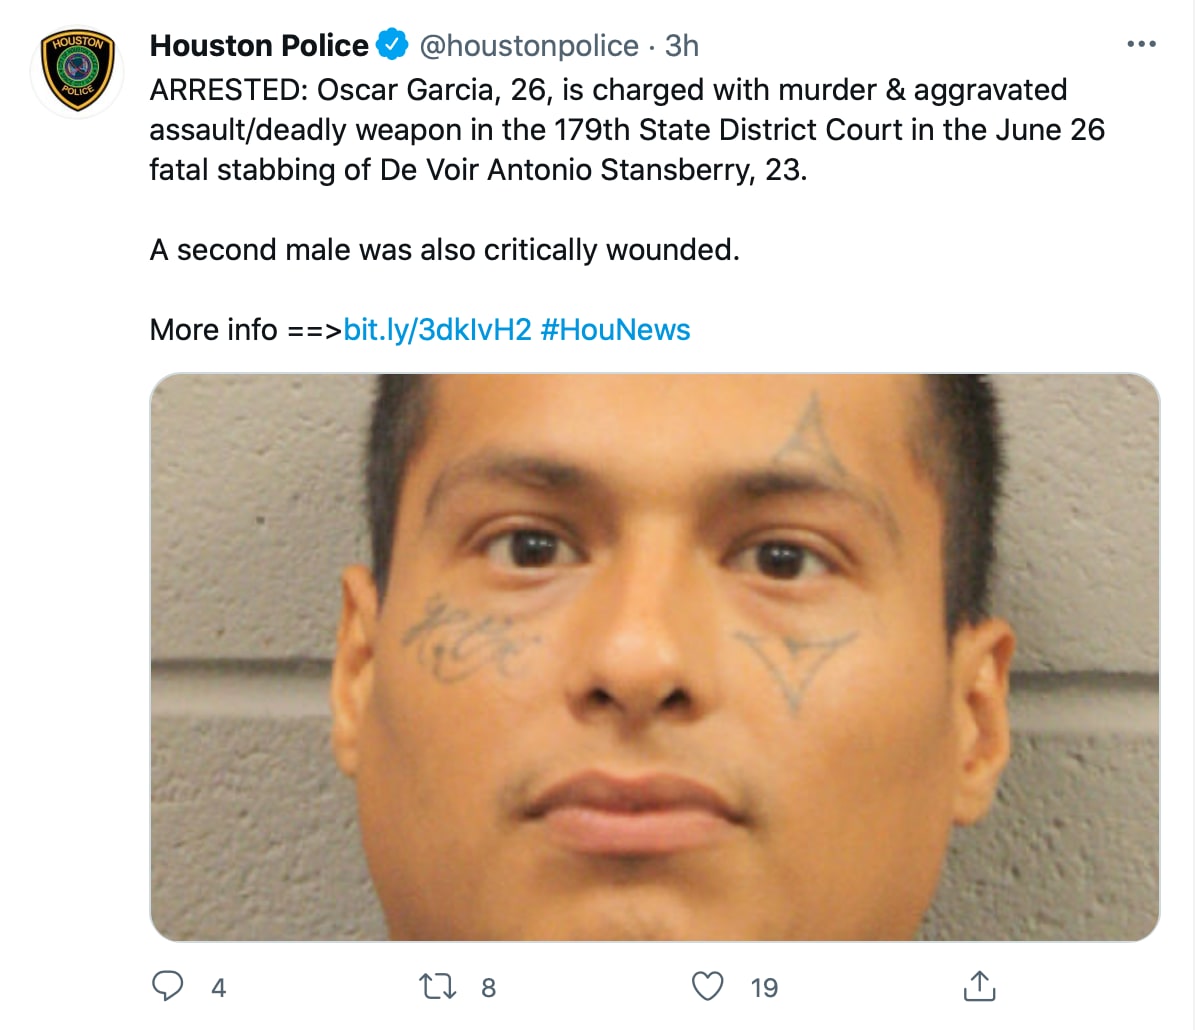
Task: Click the retweet count 8
Action: (488, 988)
